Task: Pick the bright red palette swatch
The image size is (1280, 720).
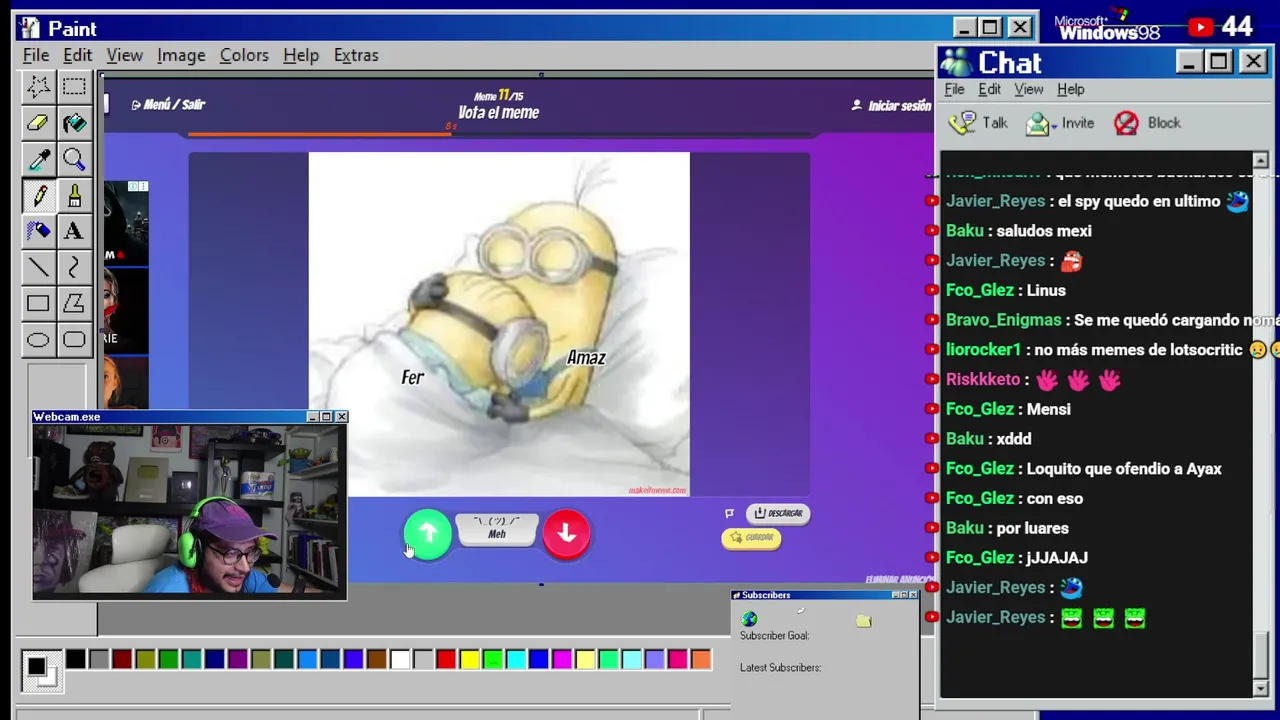Action: 446,659
